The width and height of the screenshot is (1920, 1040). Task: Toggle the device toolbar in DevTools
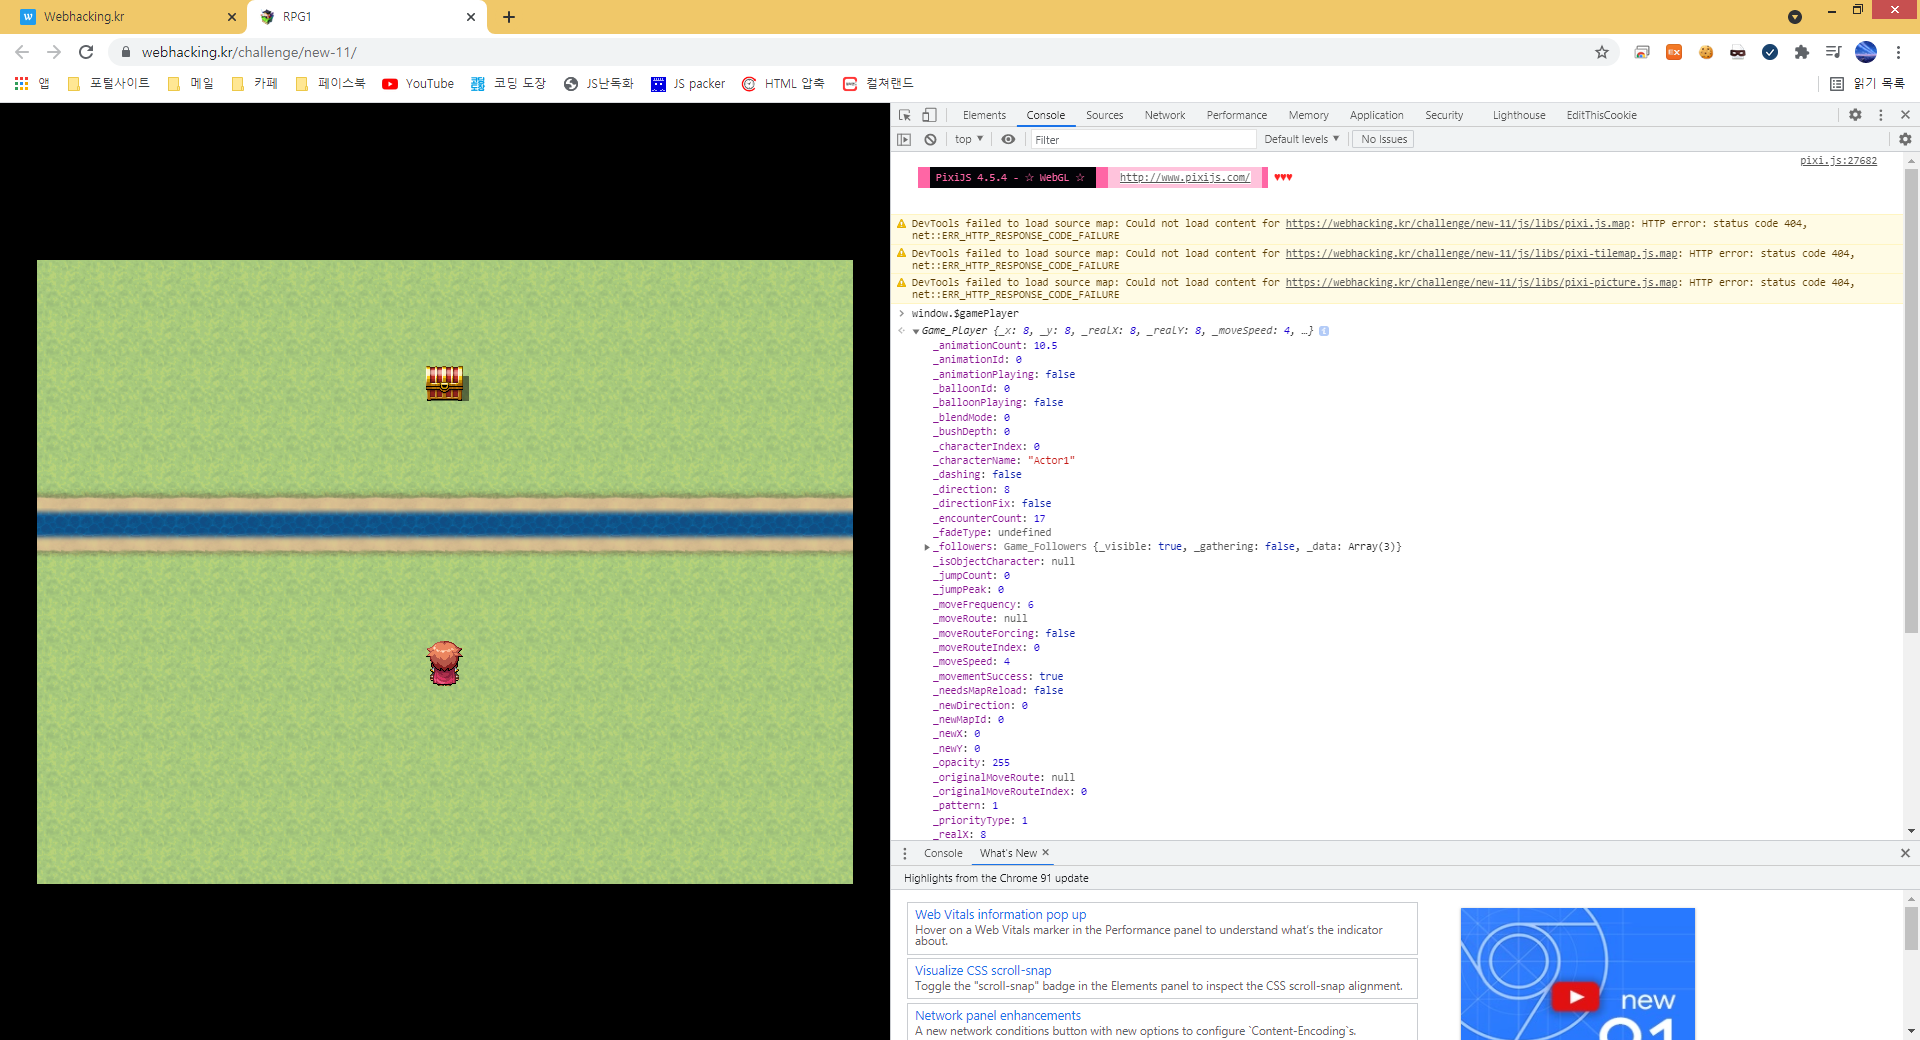click(929, 115)
